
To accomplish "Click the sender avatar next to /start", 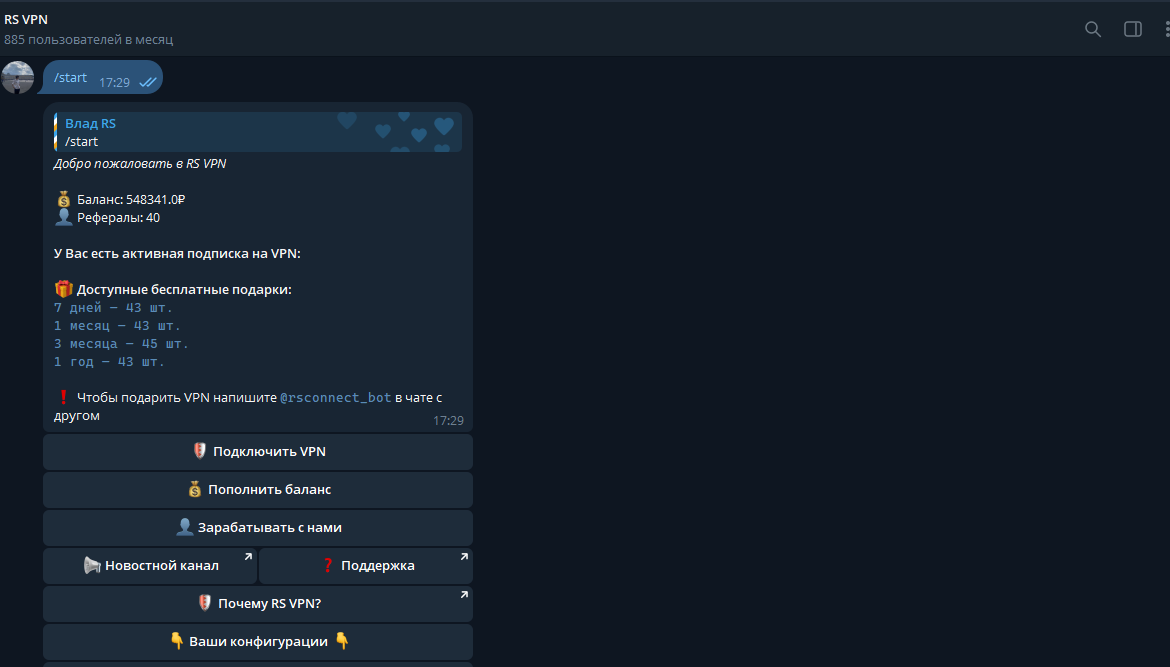I will click(x=17, y=78).
